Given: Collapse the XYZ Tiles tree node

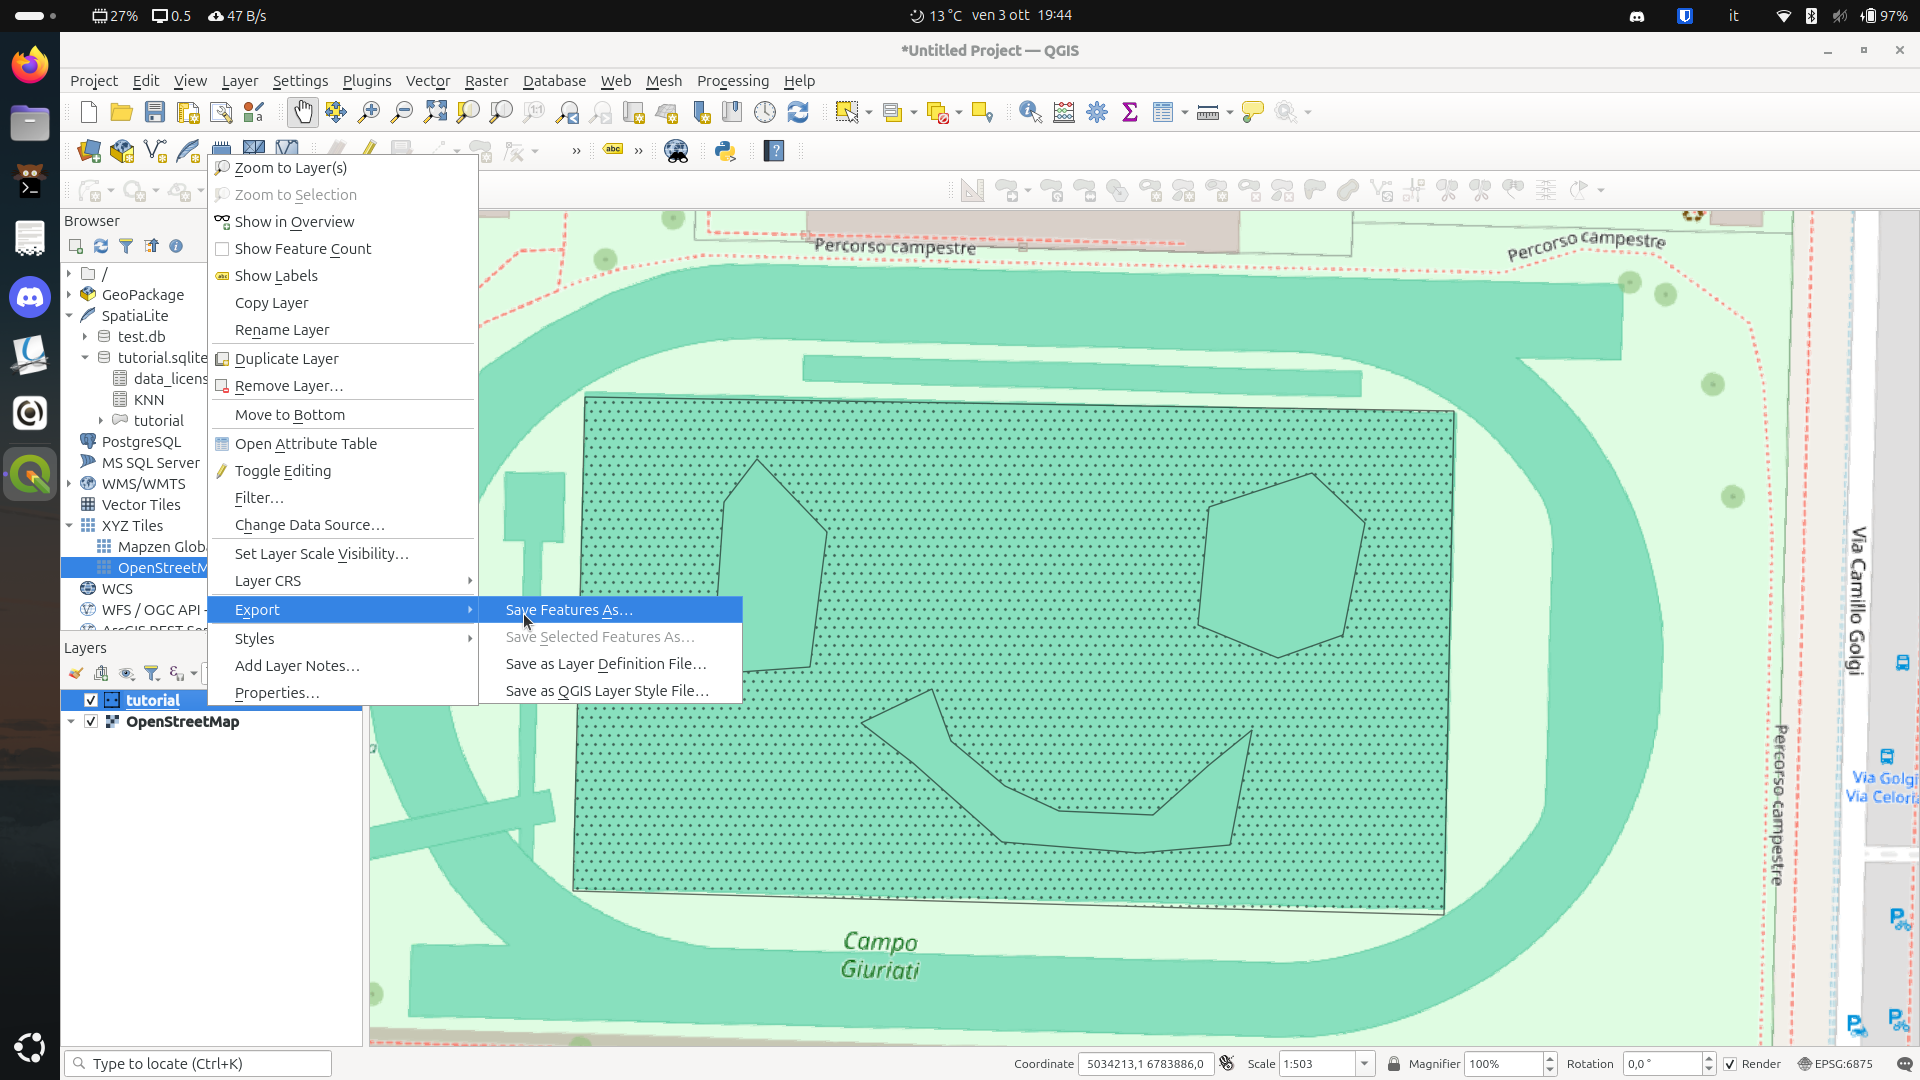Looking at the screenshot, I should [69, 525].
